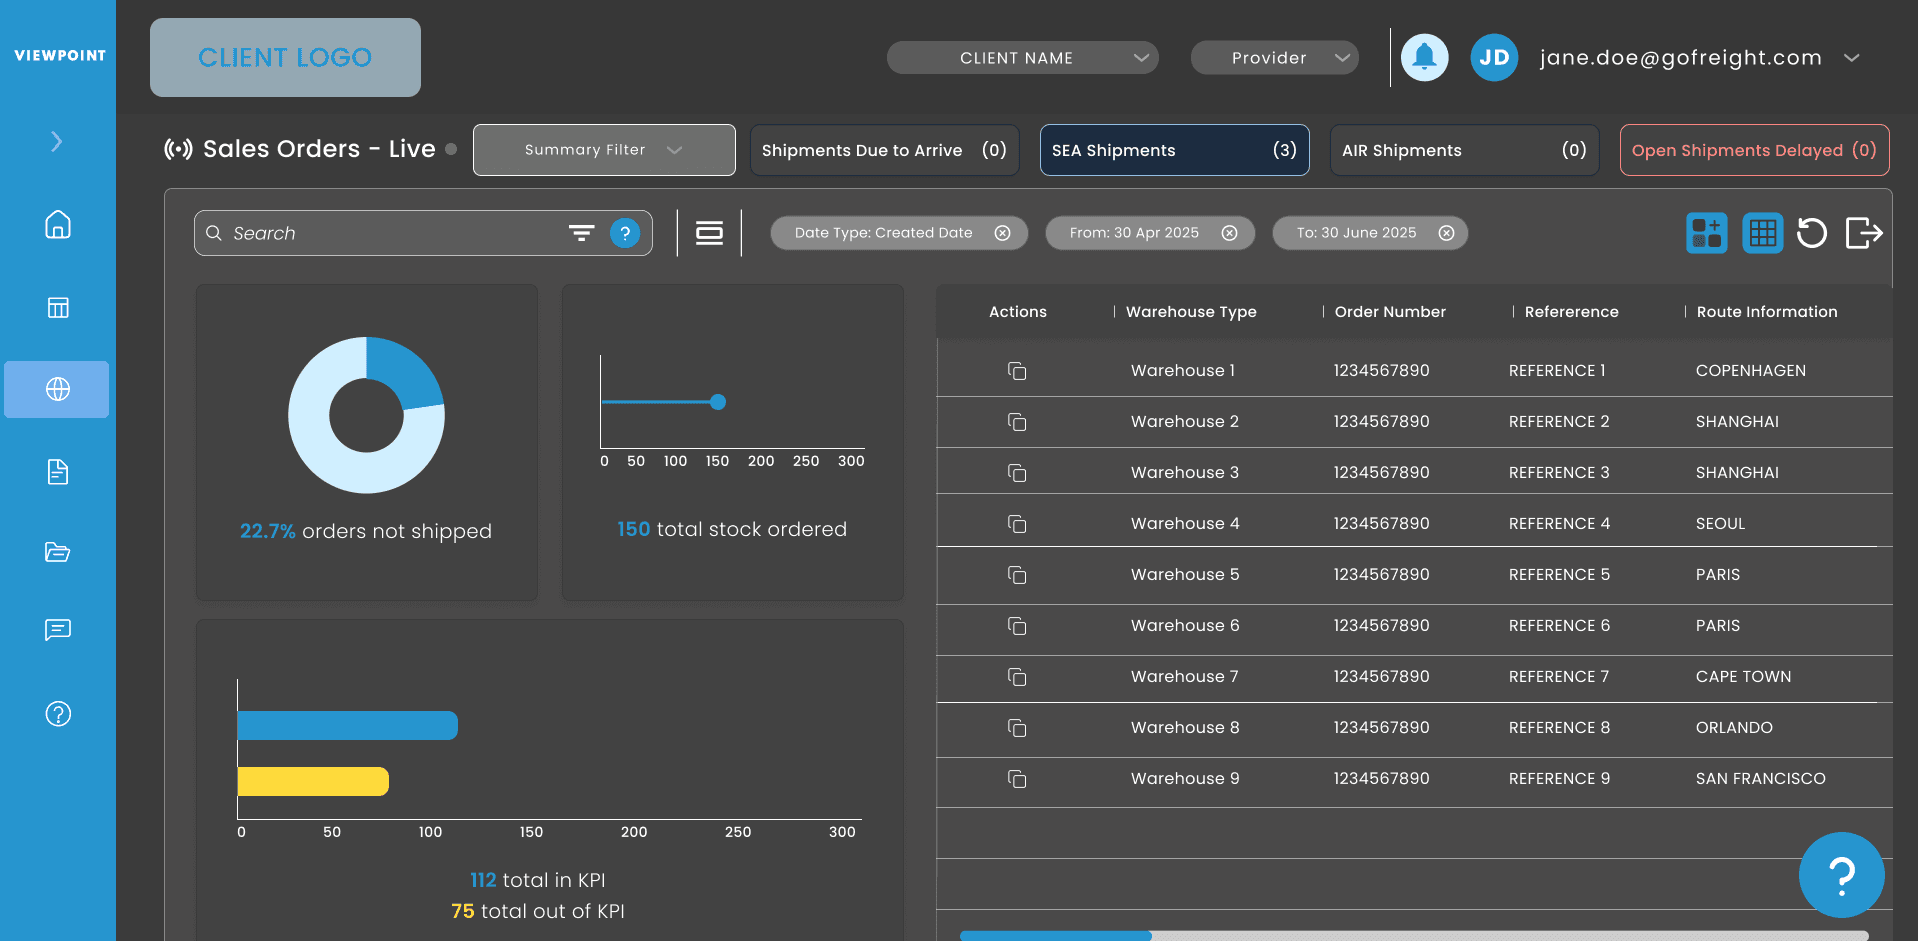Click the blue search help question icon
This screenshot has width=1918, height=941.
click(625, 233)
